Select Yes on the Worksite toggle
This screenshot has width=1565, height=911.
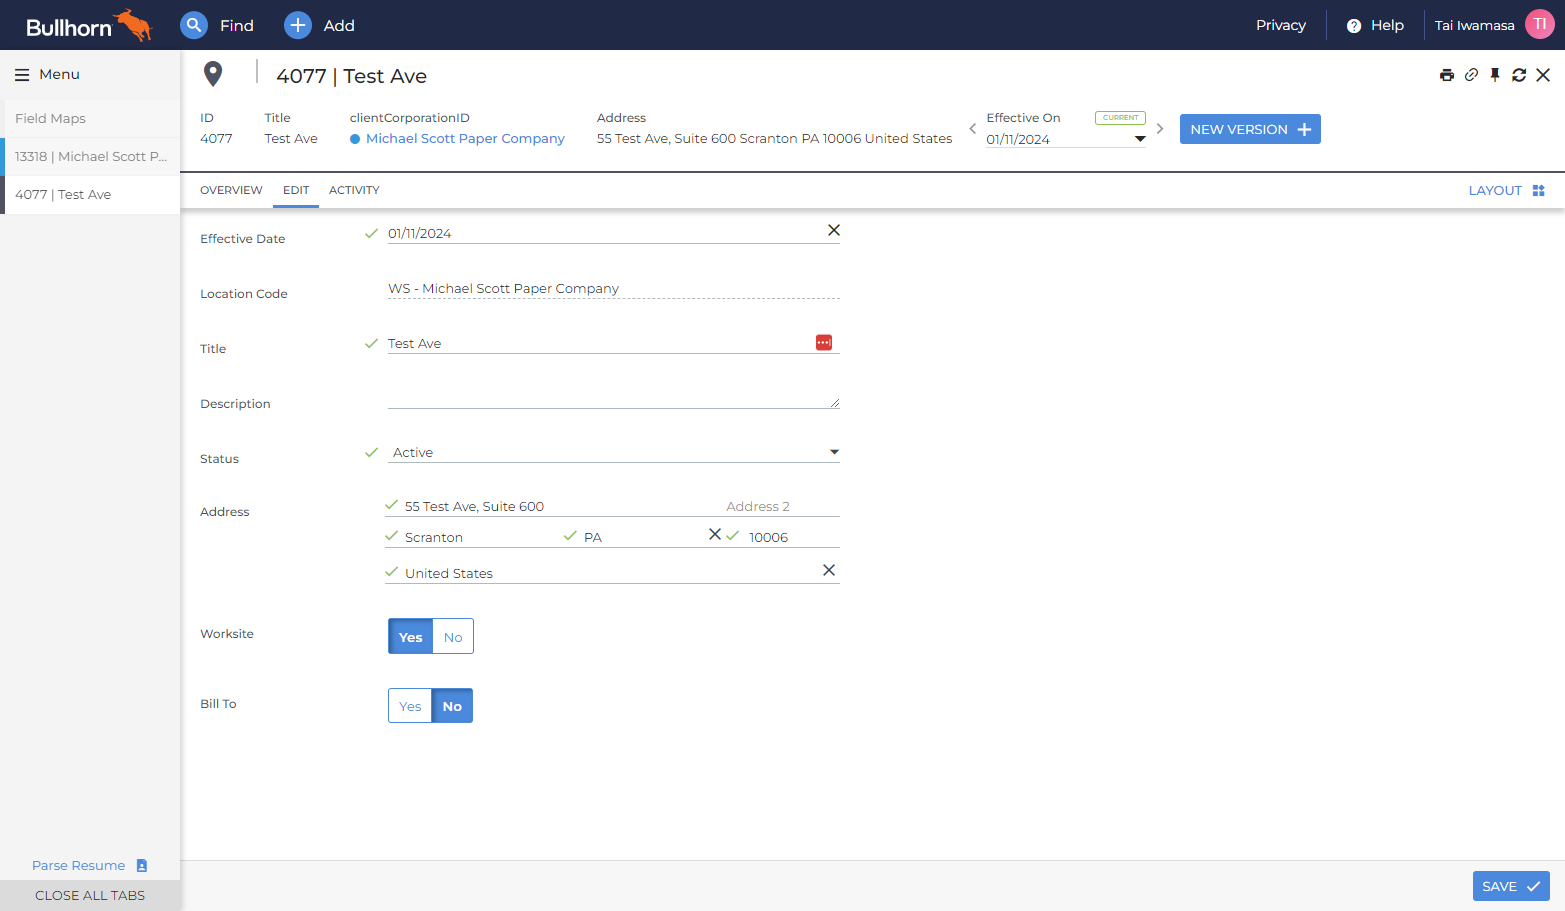(410, 637)
